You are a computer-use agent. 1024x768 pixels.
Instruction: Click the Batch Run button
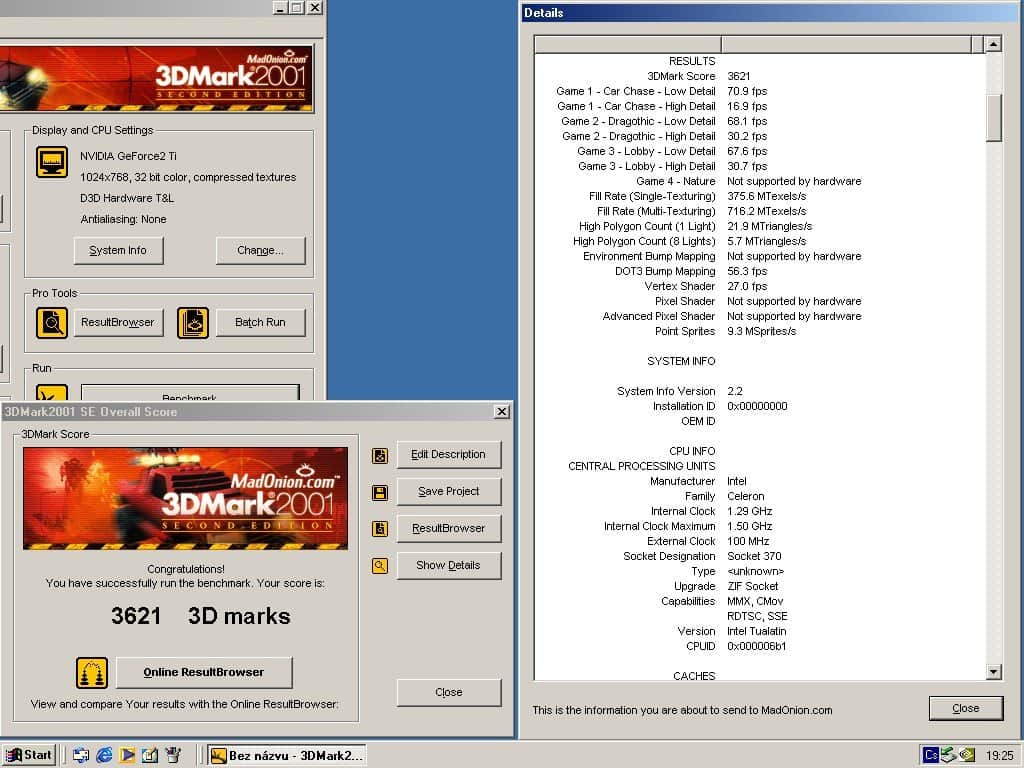(261, 322)
